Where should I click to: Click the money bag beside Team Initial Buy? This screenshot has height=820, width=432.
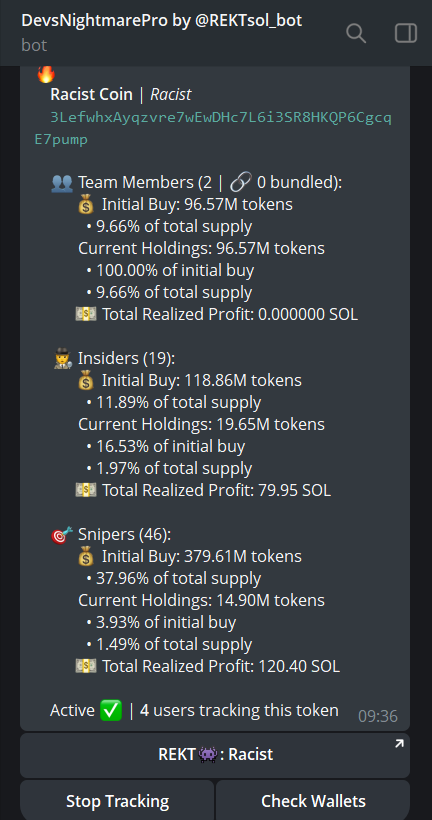tap(86, 205)
